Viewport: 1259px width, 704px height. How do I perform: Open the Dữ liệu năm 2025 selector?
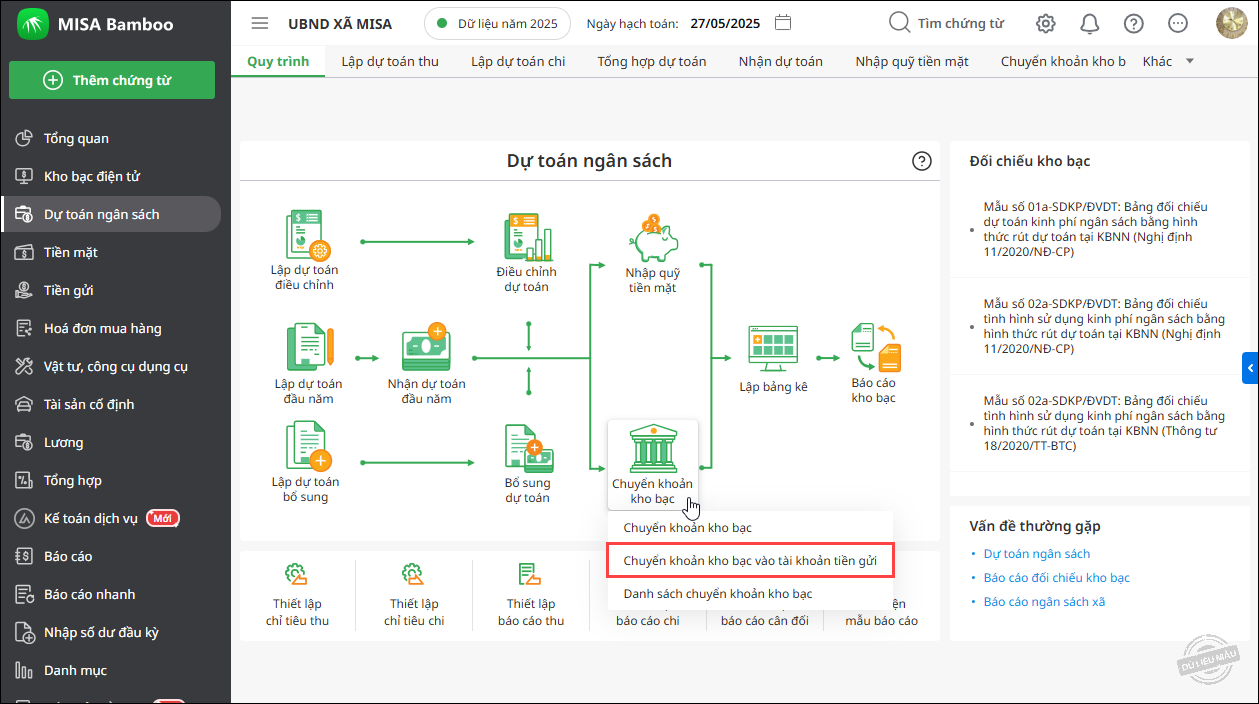click(x=497, y=23)
